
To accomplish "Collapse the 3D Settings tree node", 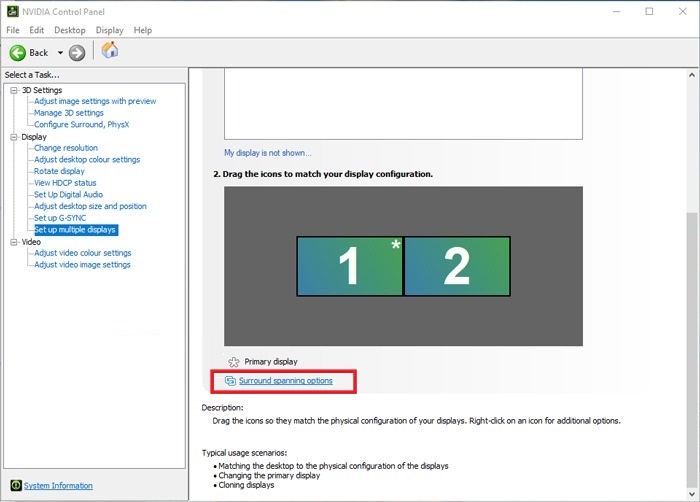I will coord(14,90).
